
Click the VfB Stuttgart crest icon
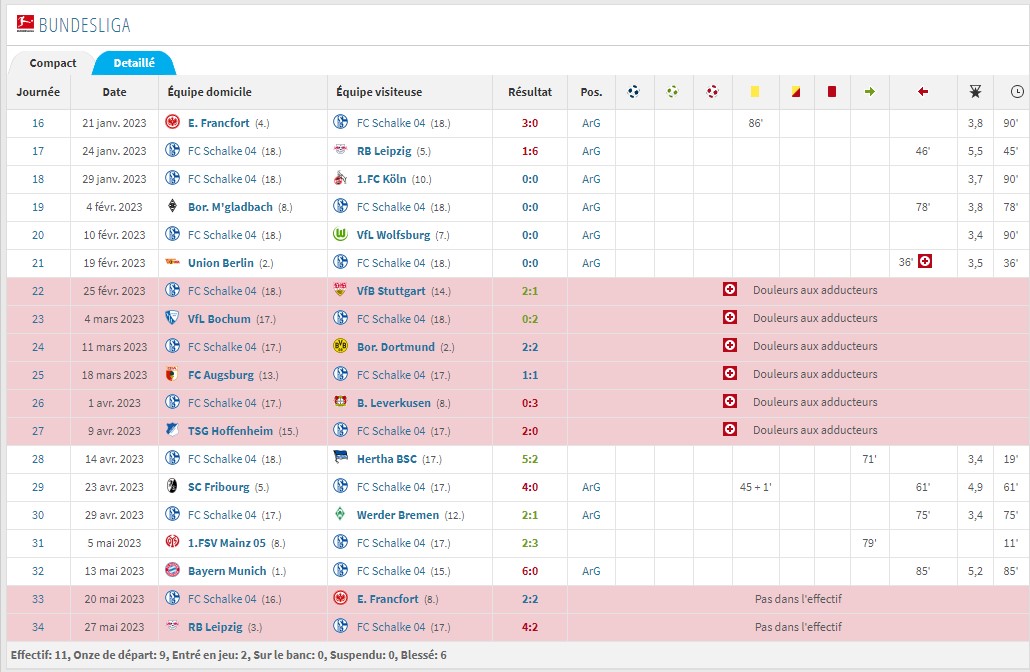pyautogui.click(x=340, y=290)
